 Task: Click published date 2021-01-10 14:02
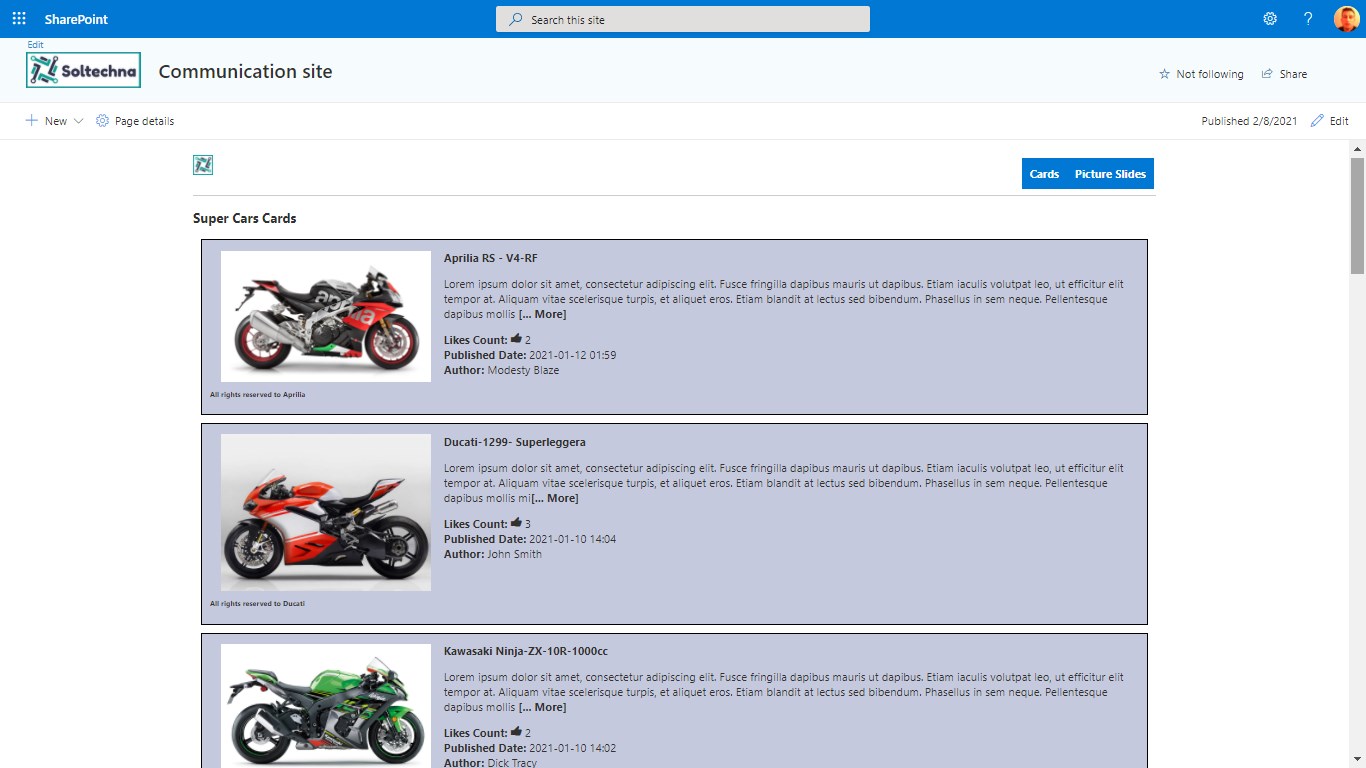pos(572,748)
